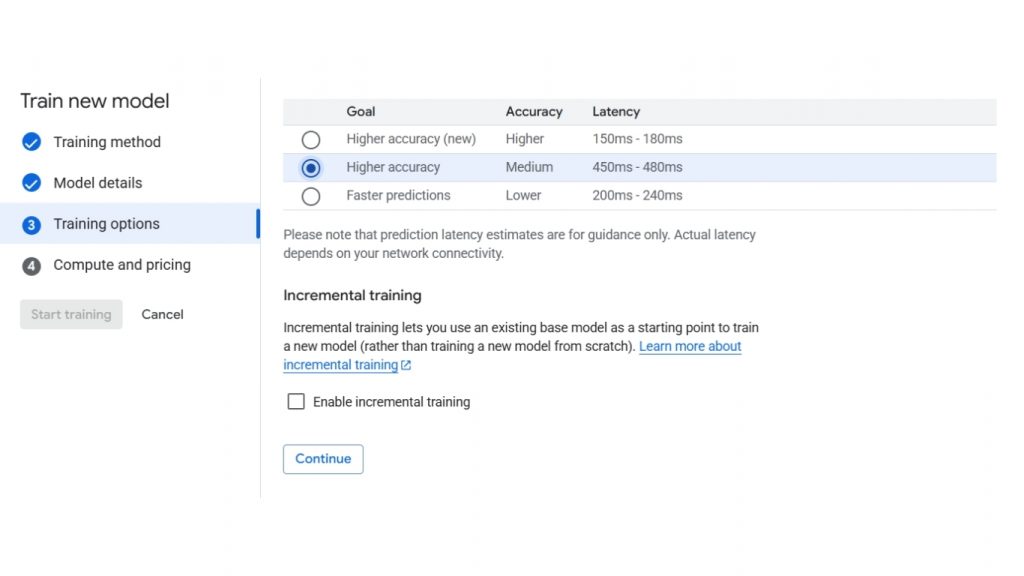
Task: Choose the Faster predictions radio option
Action: tap(311, 196)
